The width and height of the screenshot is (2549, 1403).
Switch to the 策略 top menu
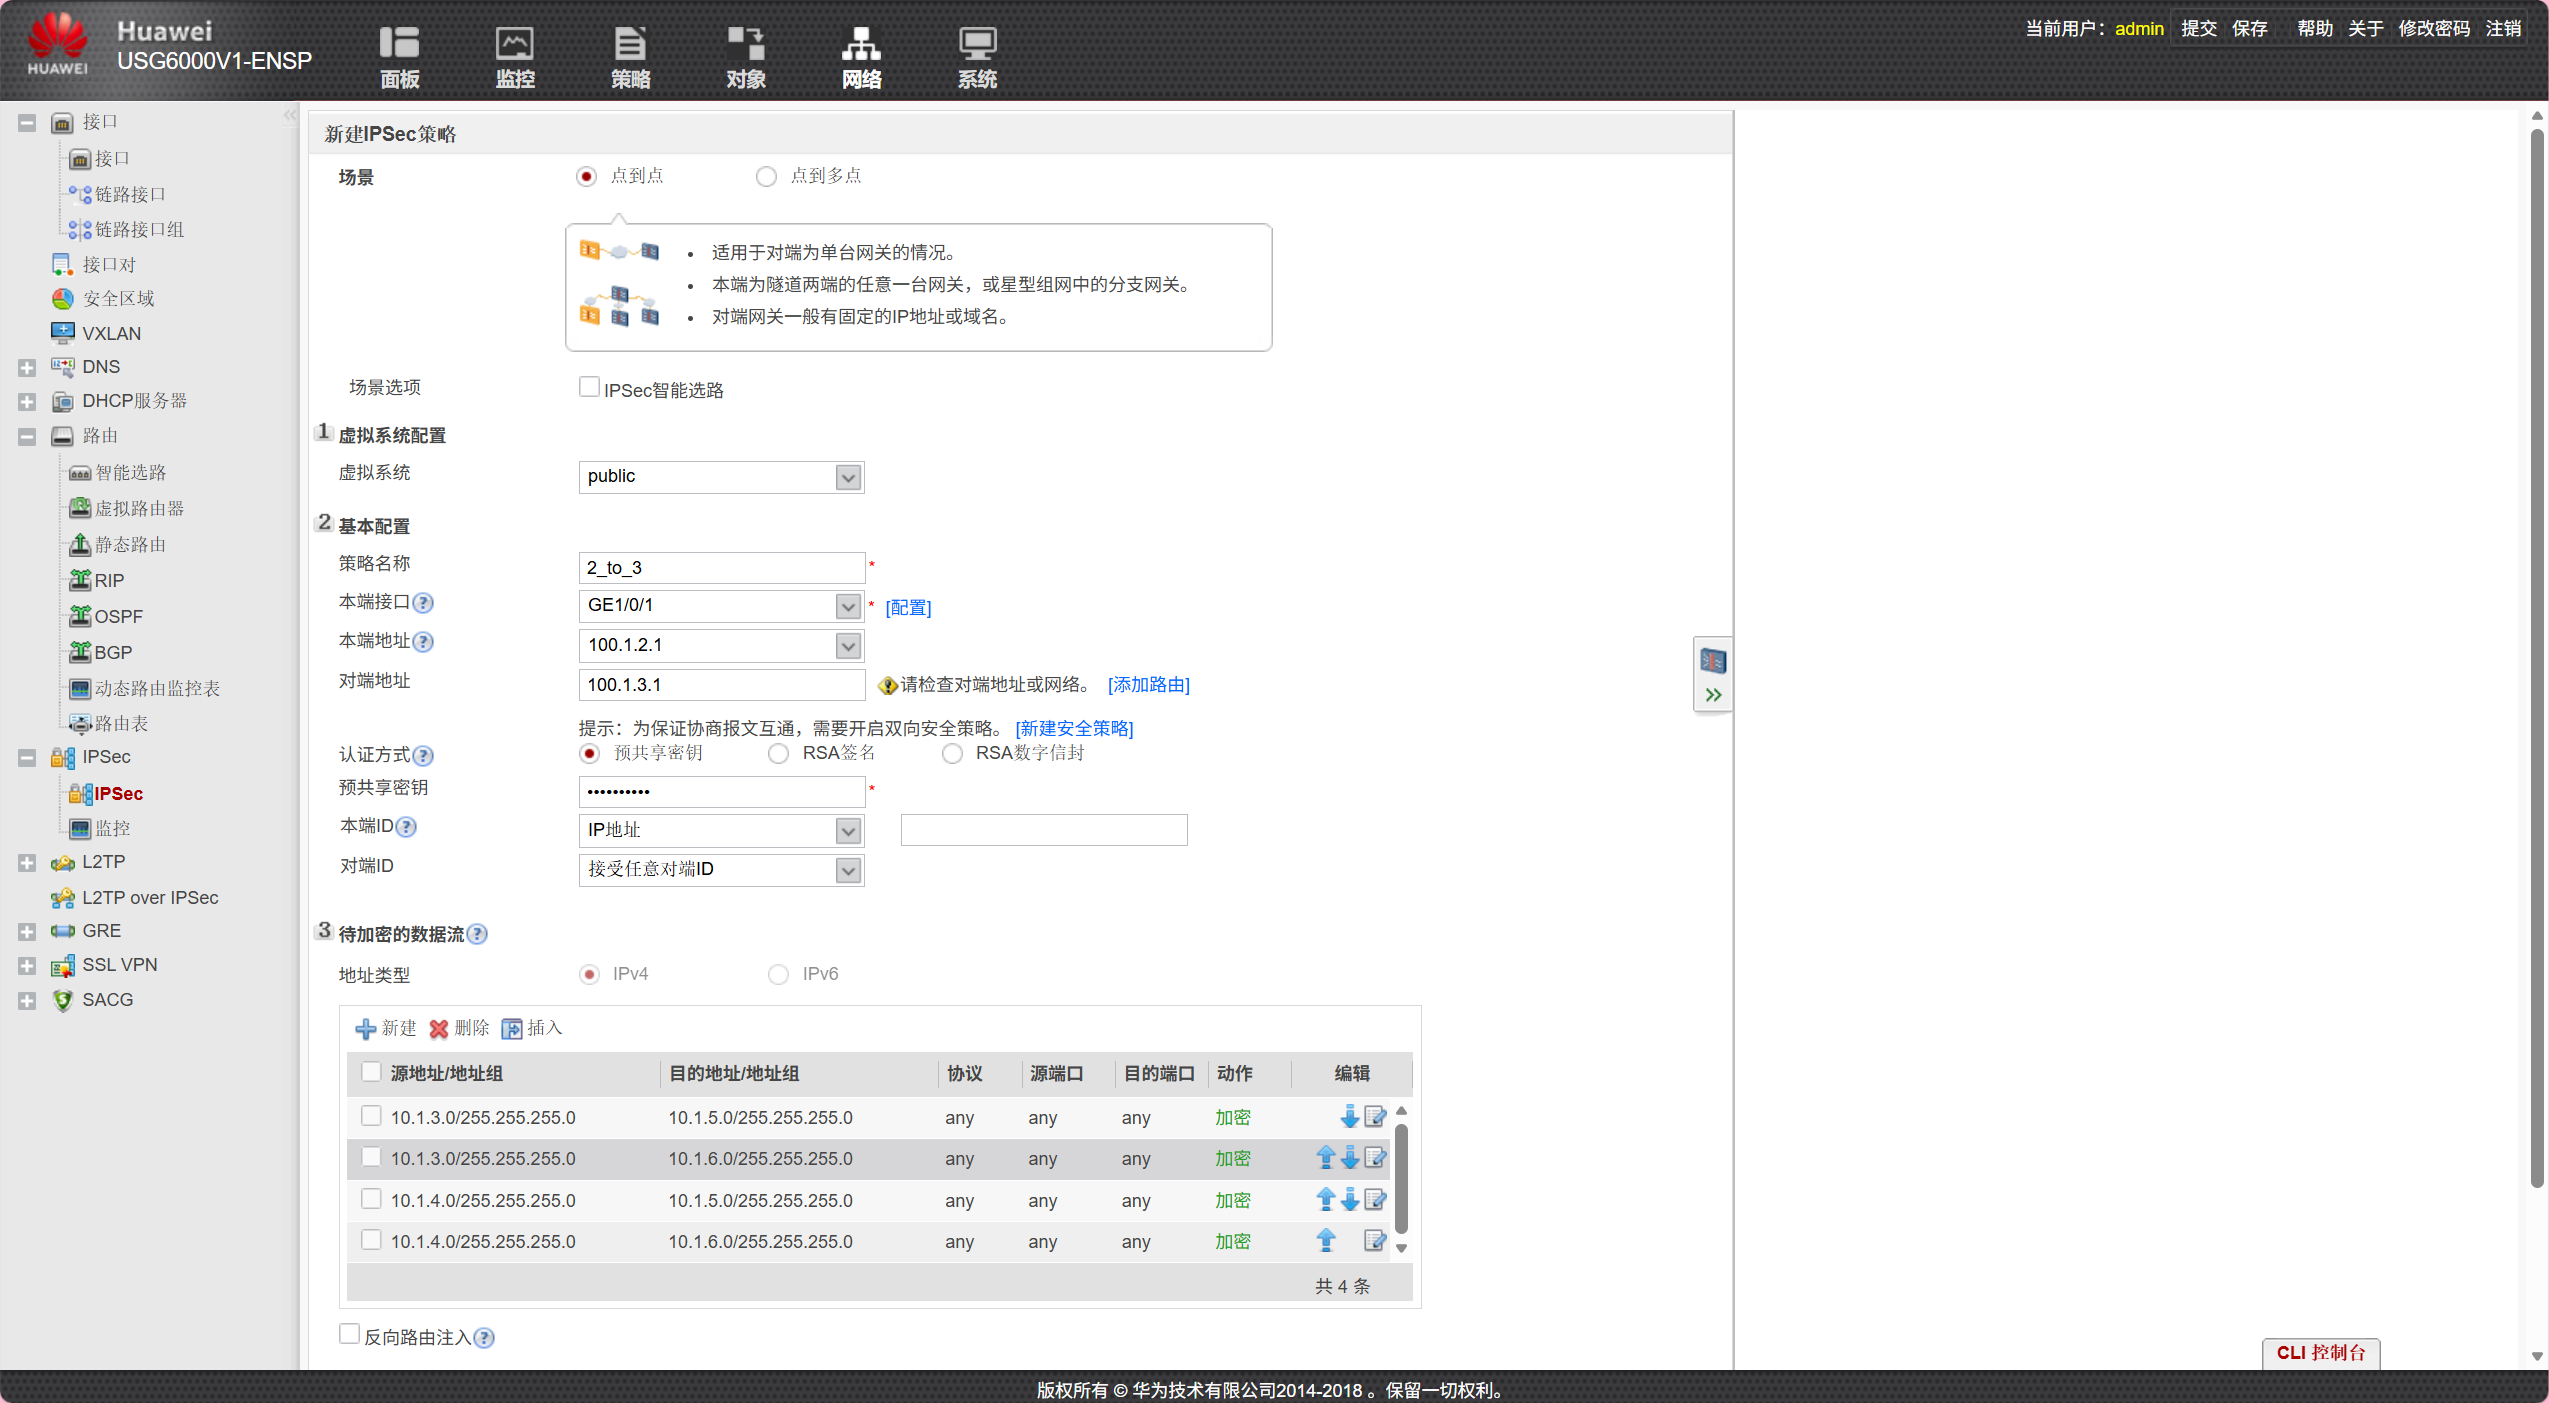tap(630, 44)
